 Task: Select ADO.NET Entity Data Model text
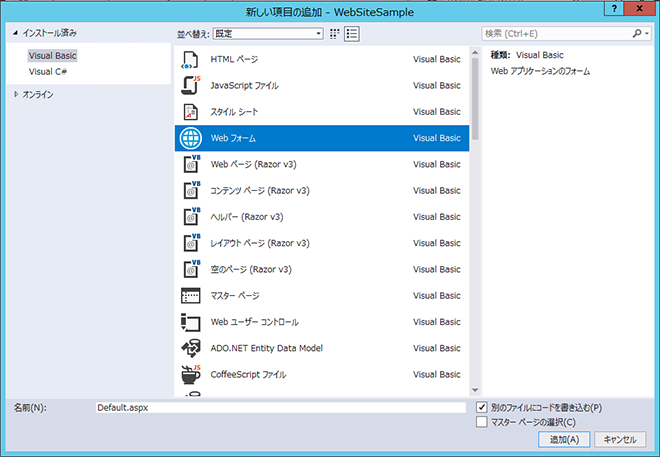pos(267,348)
